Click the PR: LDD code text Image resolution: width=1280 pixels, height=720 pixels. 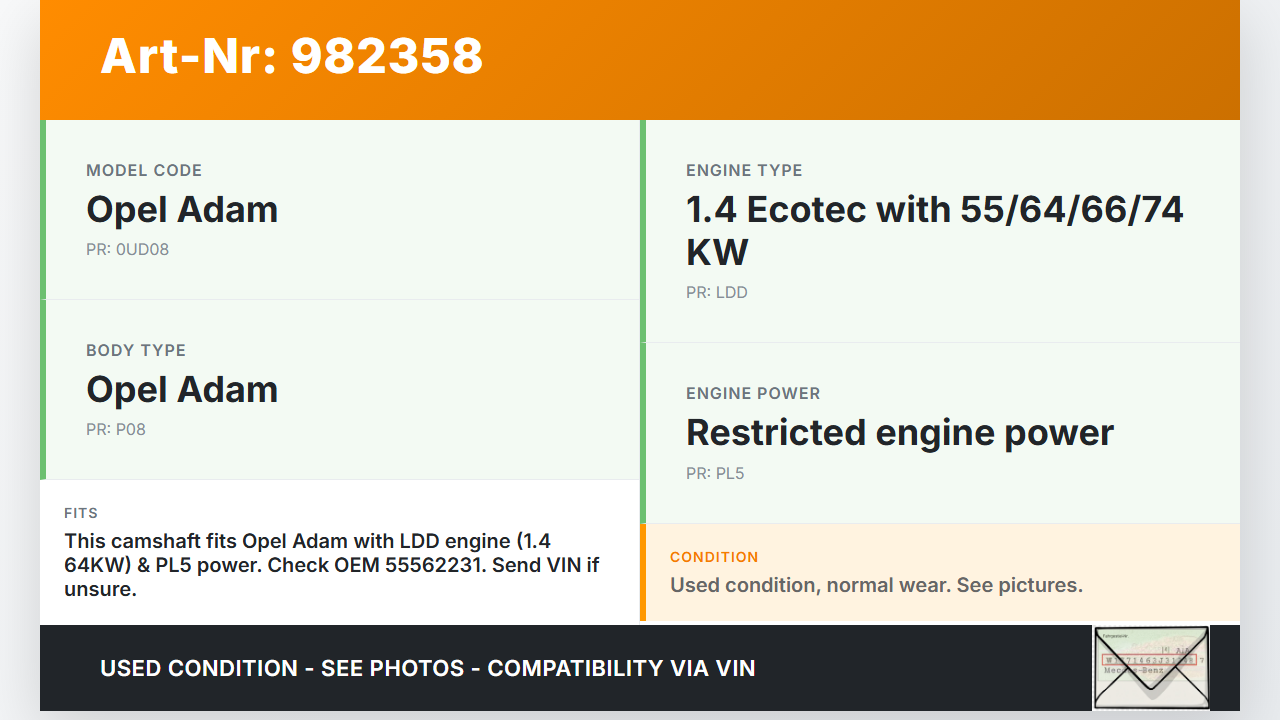[717, 293]
